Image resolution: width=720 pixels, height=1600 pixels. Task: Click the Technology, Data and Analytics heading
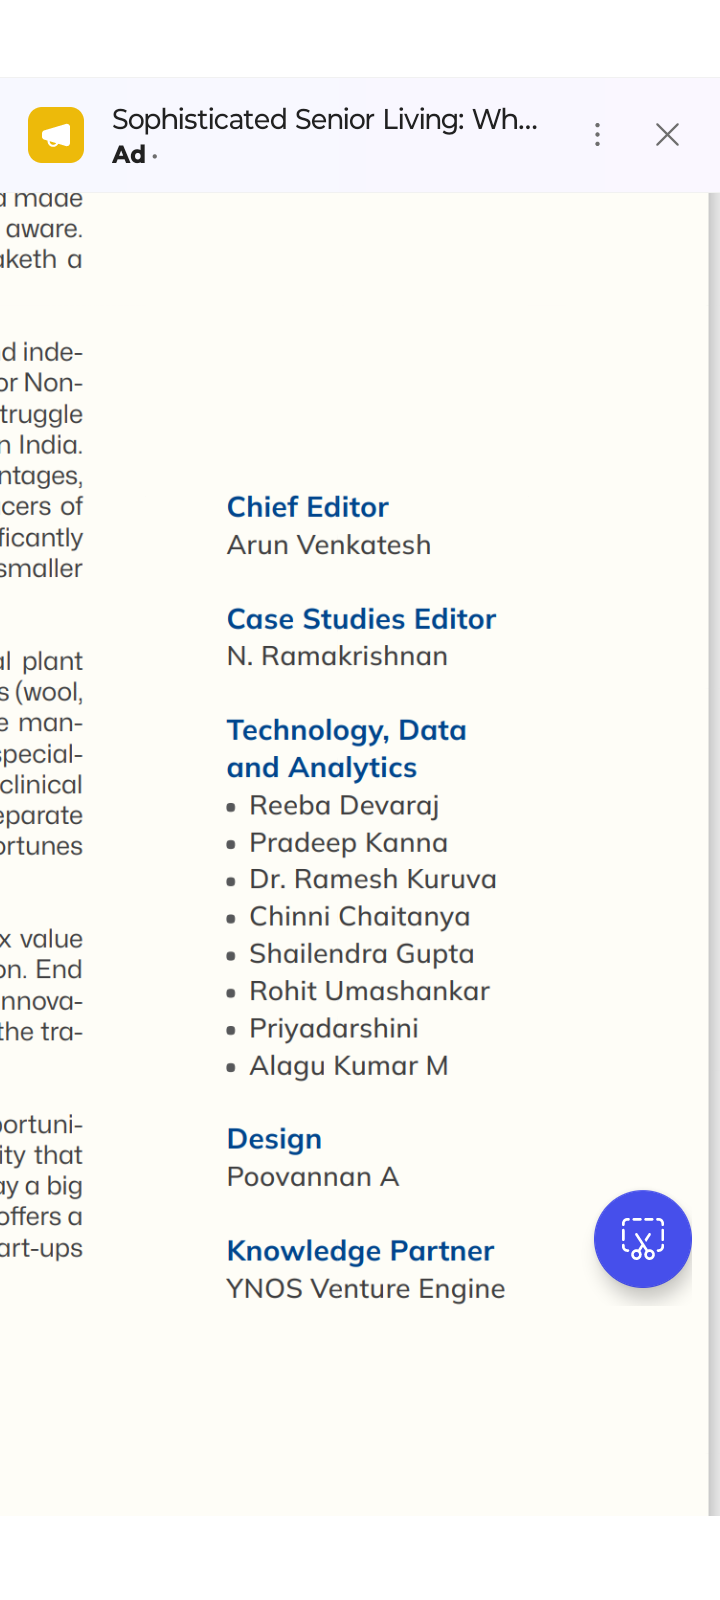(346, 749)
